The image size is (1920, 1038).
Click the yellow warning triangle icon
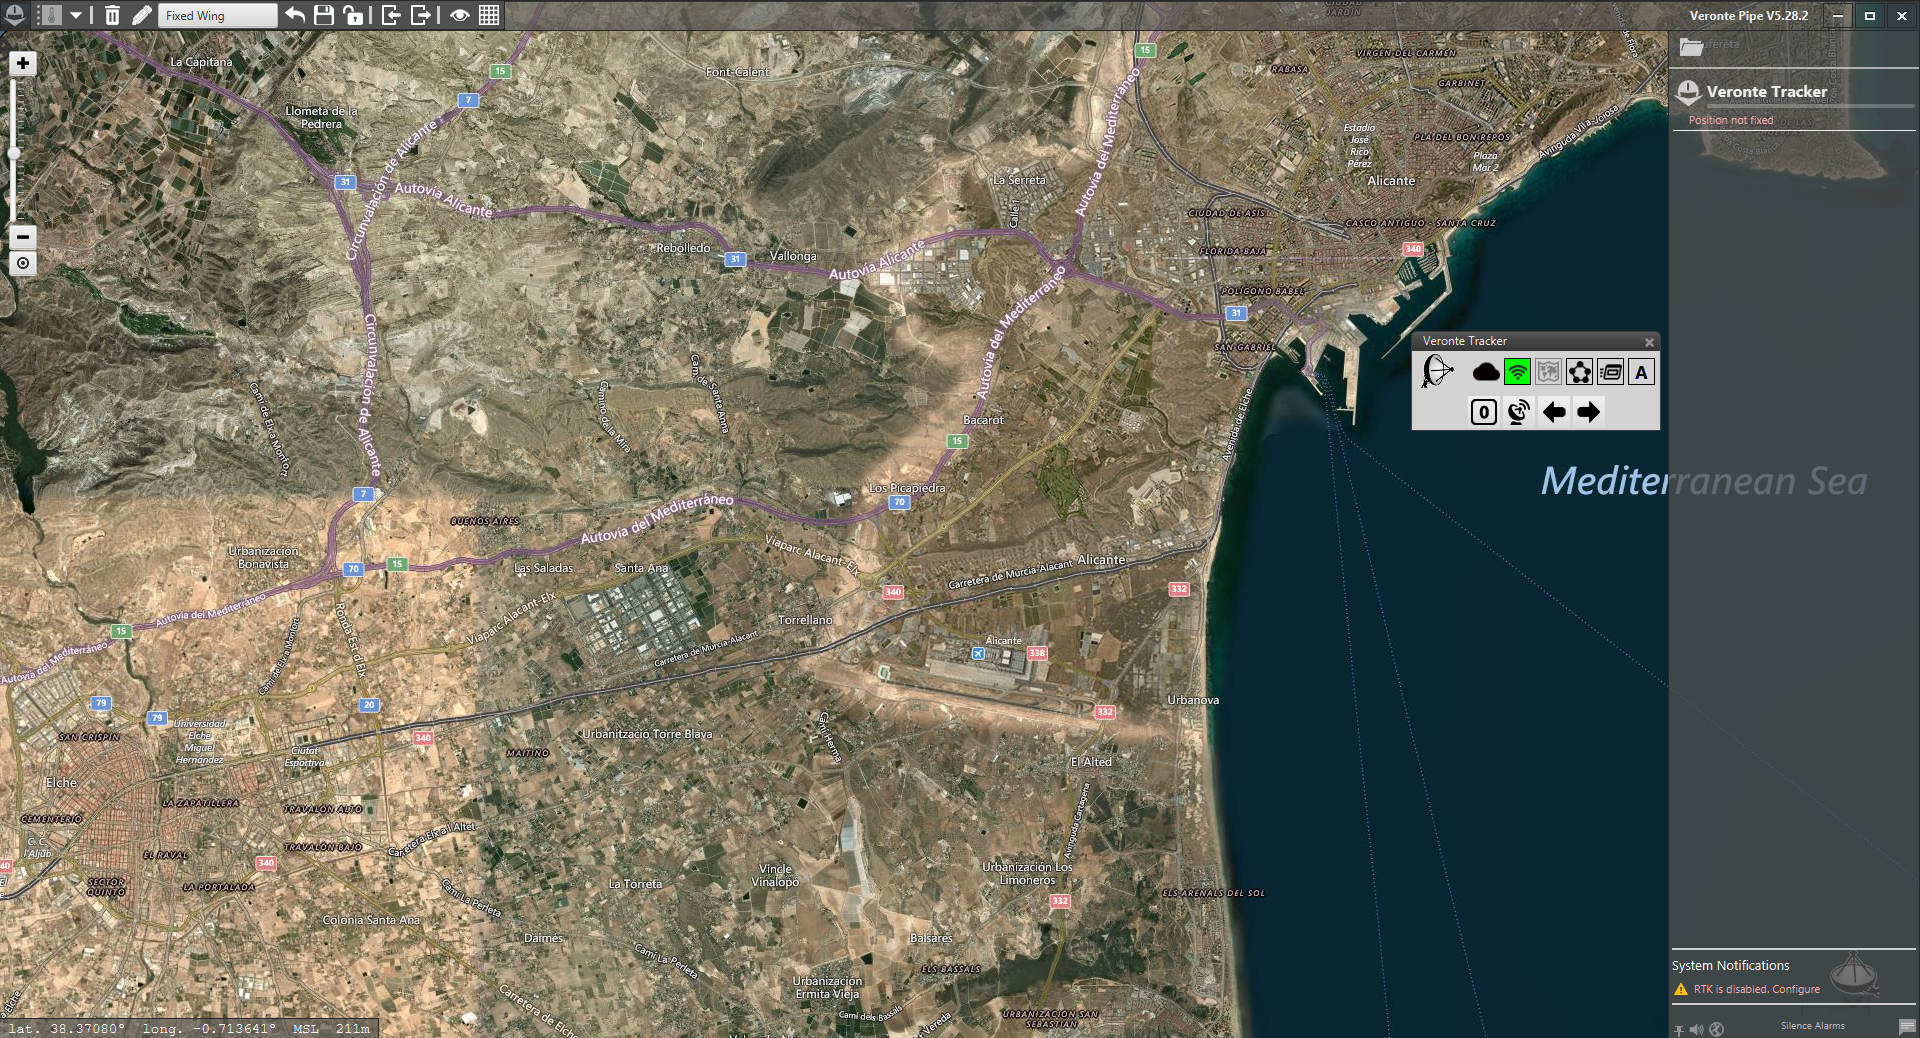point(1680,989)
